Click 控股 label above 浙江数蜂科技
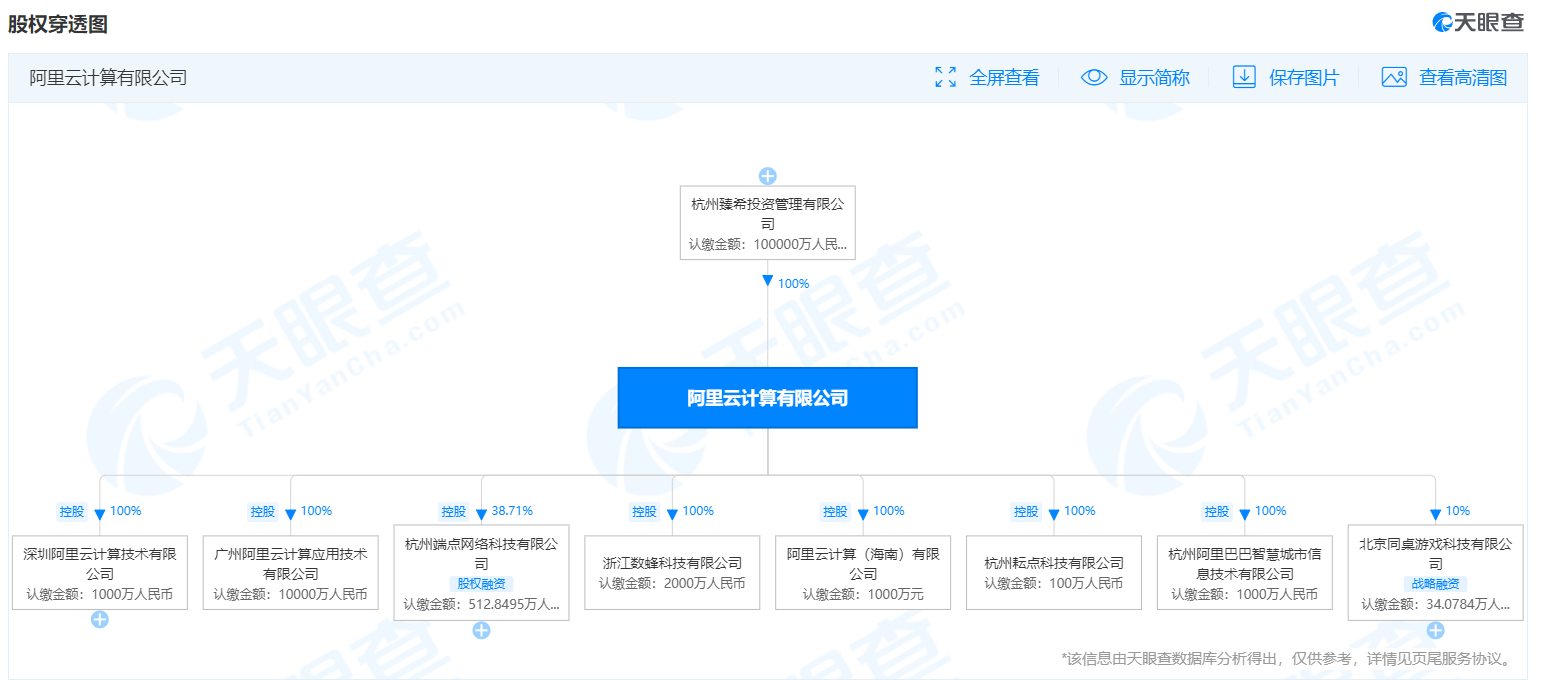 644,511
